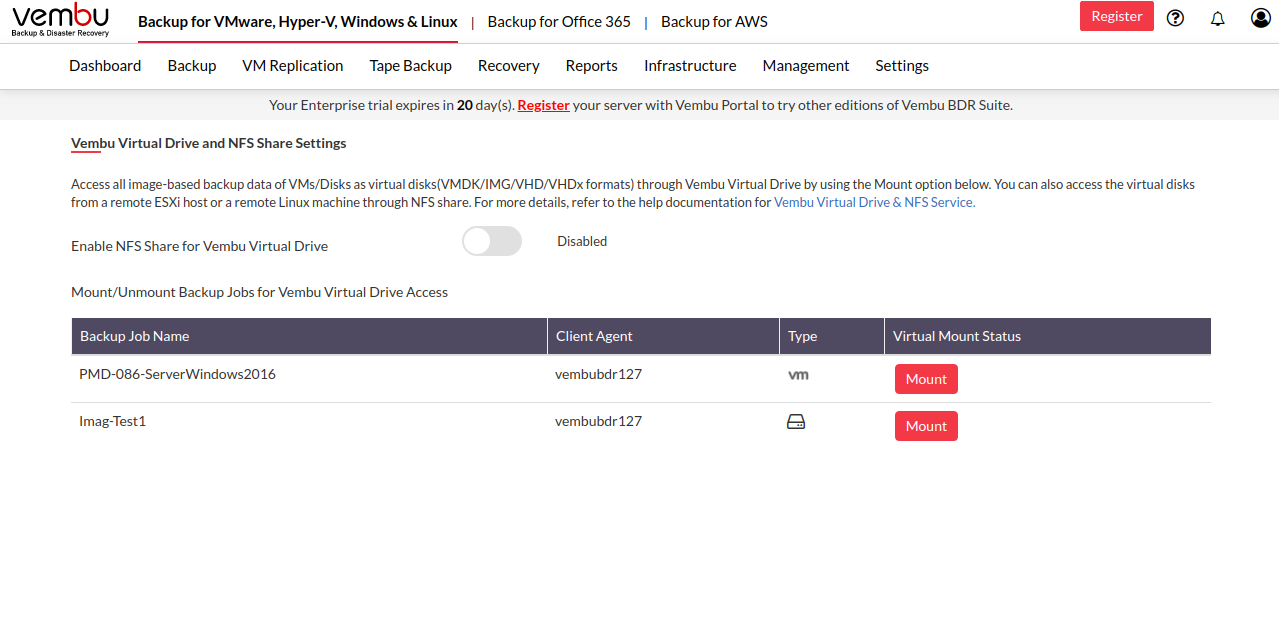The width and height of the screenshot is (1279, 617).
Task: Select the Imag-Test1 job name
Action: tap(113, 421)
